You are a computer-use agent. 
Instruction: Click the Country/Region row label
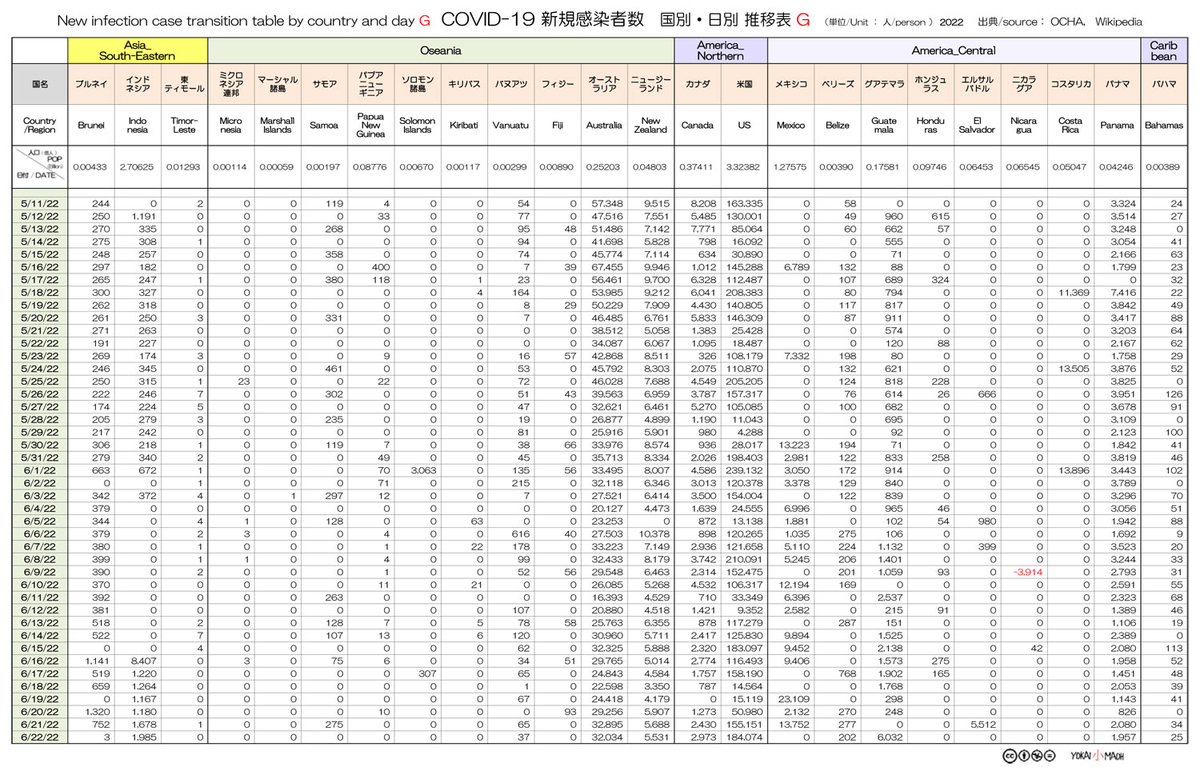click(x=39, y=126)
